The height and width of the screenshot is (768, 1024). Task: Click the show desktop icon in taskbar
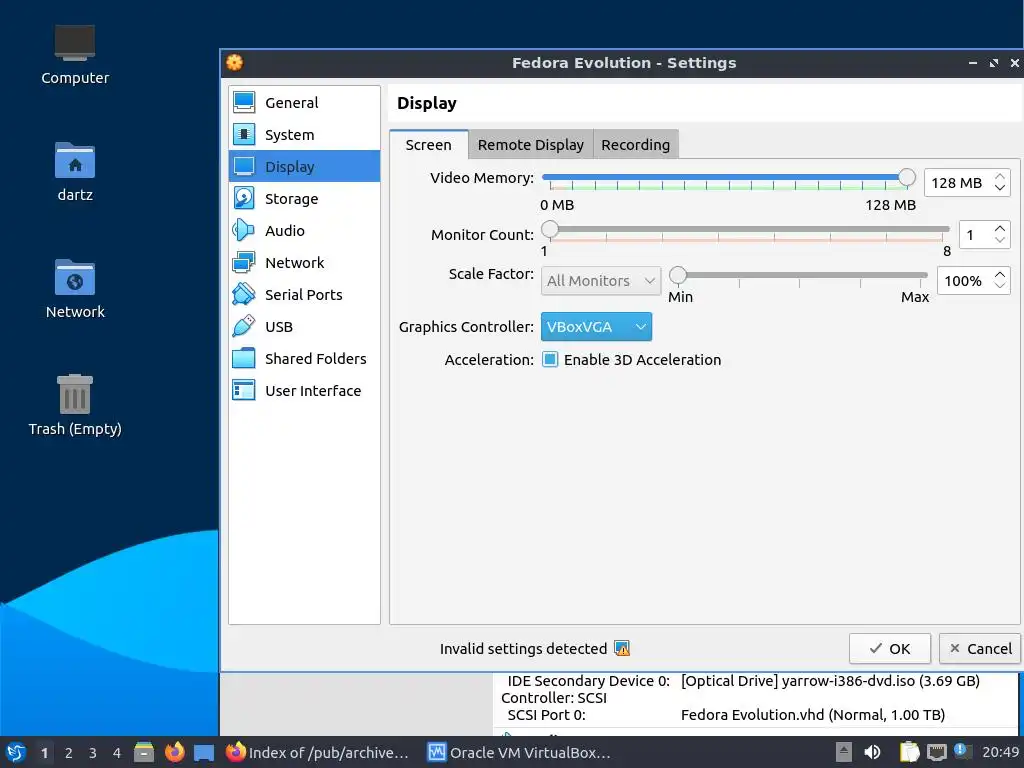point(204,753)
